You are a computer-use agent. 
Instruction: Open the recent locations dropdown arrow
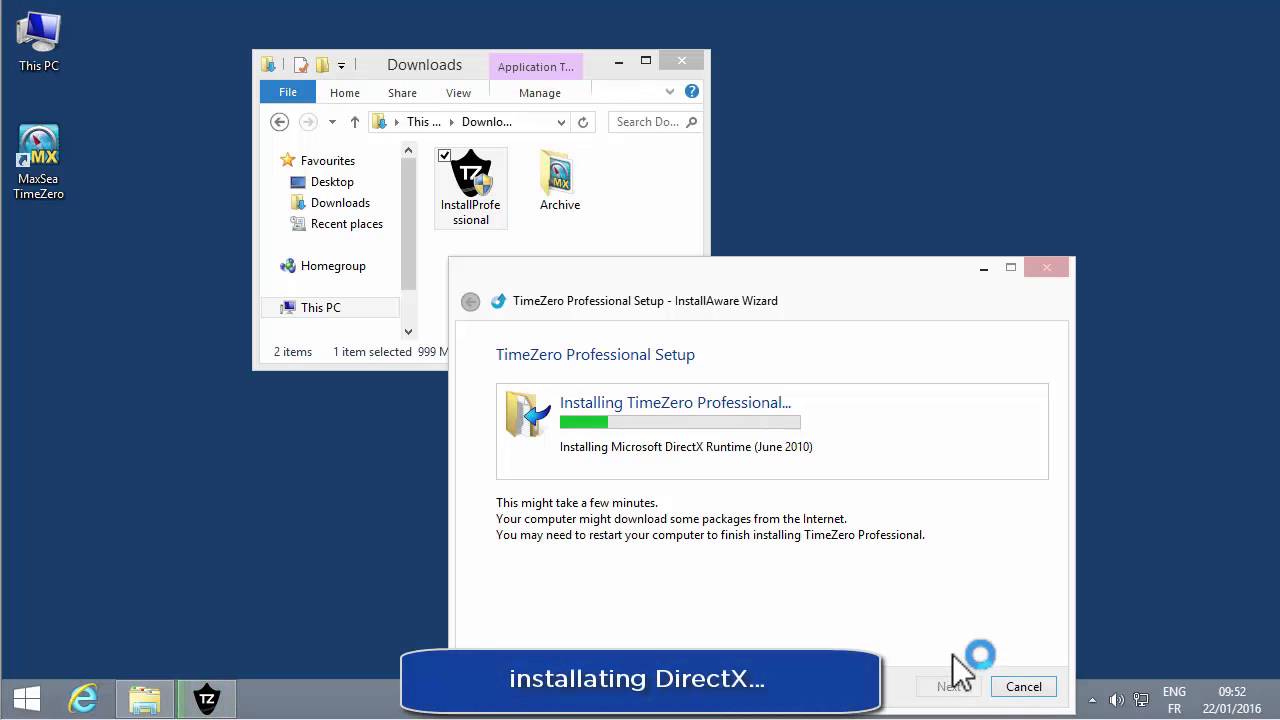tap(332, 122)
